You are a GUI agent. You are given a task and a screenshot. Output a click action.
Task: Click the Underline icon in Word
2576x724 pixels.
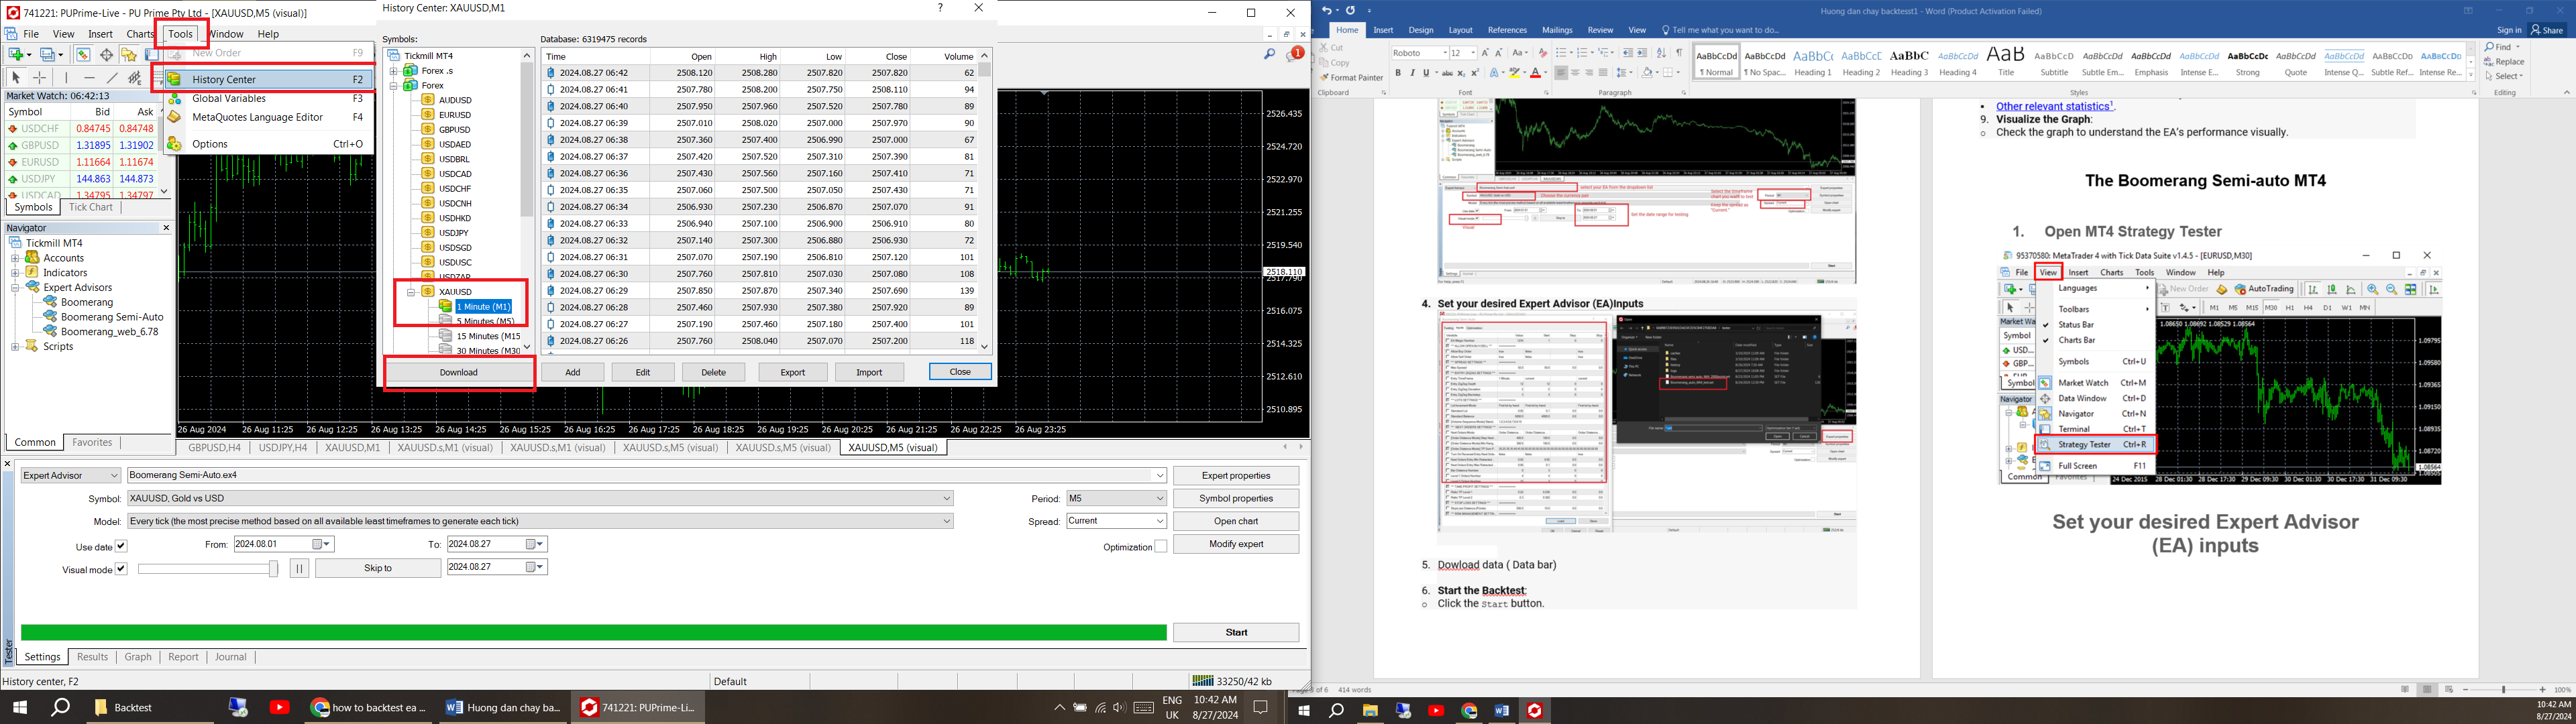[1426, 73]
